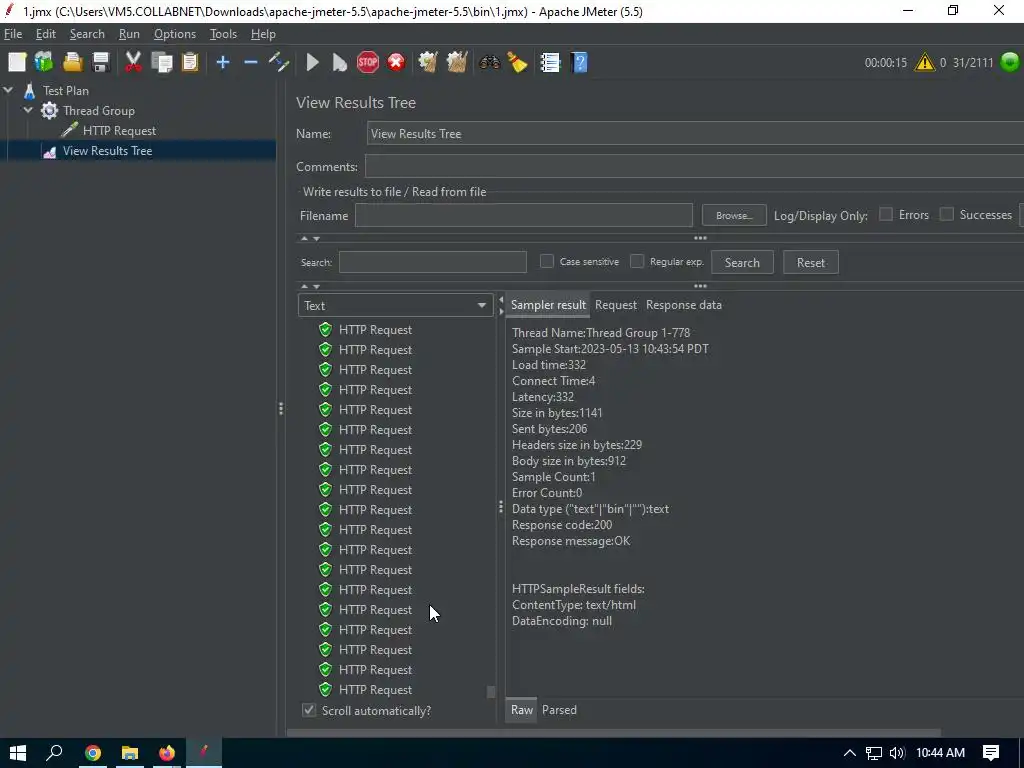
Task: Enable the Errors only checkbox
Action: pos(886,214)
